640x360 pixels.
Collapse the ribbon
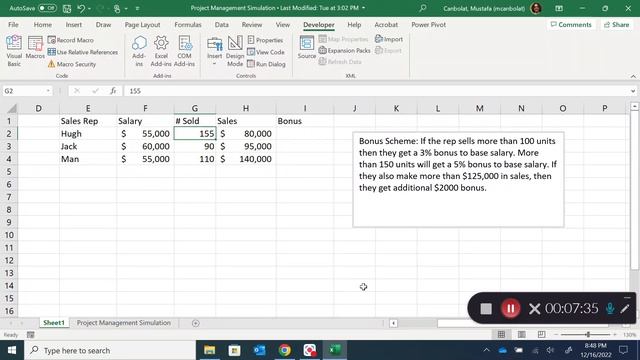coord(633,76)
